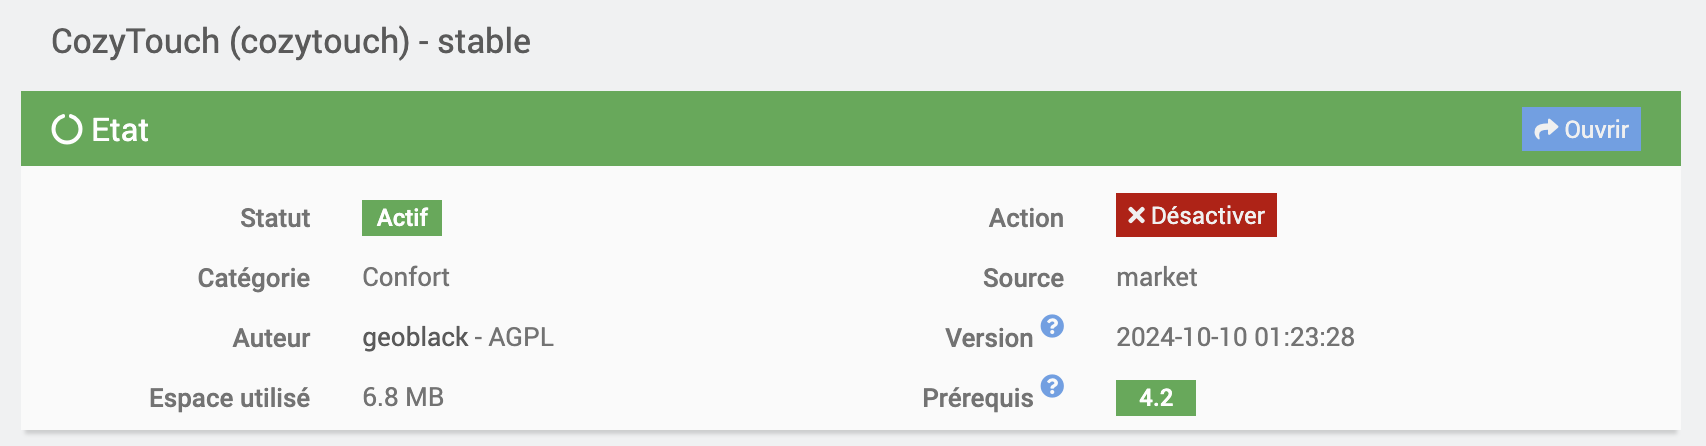Click the AGPL license text
The height and width of the screenshot is (446, 1706).
click(521, 338)
